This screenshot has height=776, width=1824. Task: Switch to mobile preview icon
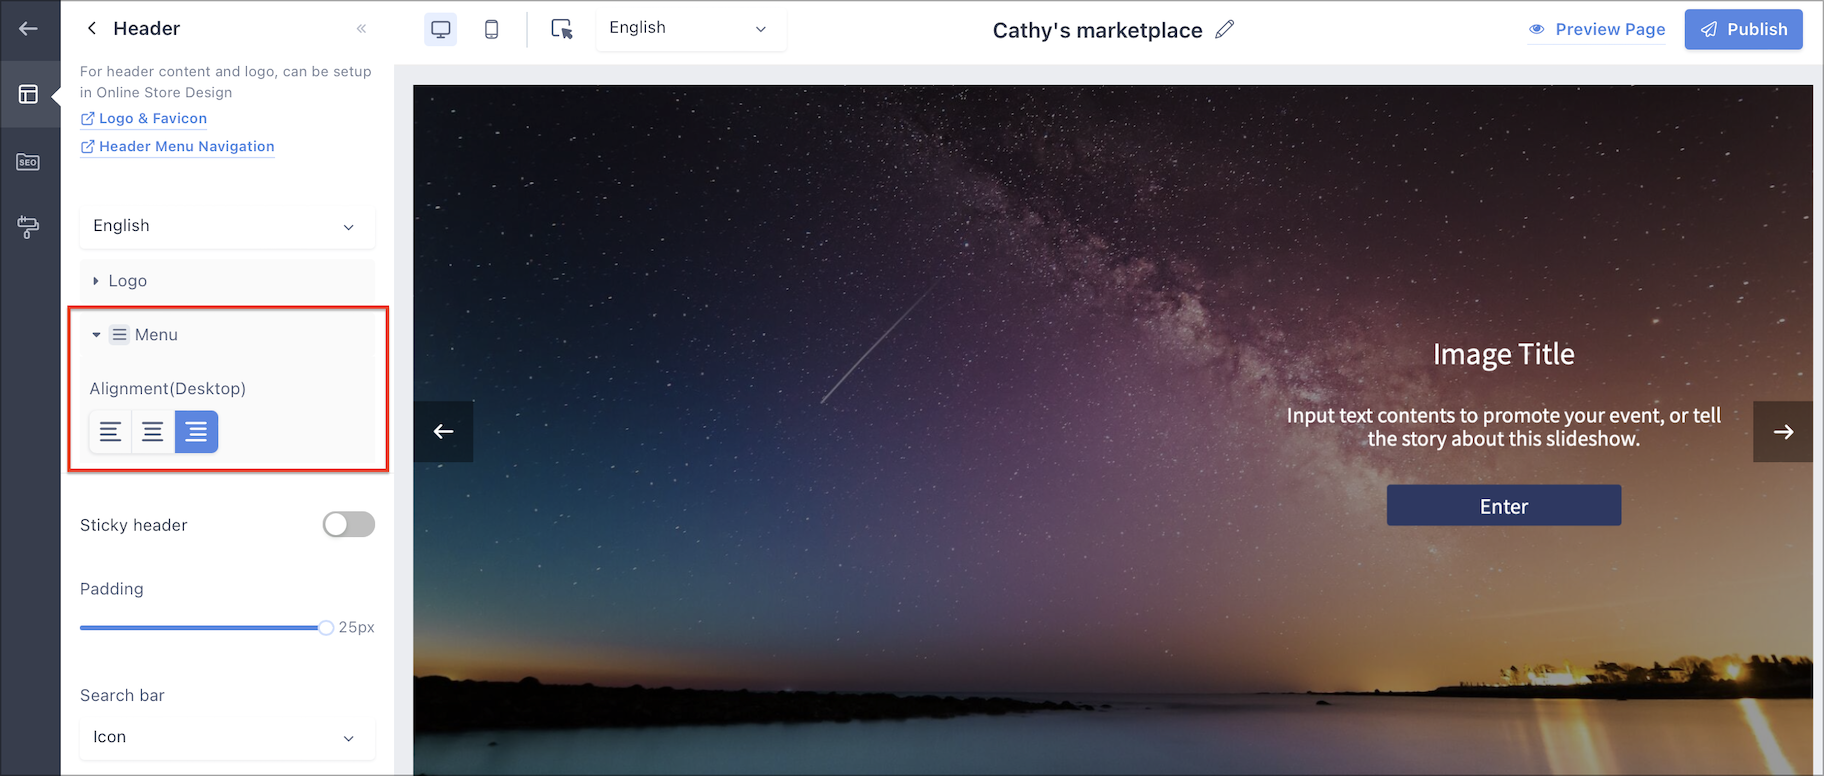[491, 29]
